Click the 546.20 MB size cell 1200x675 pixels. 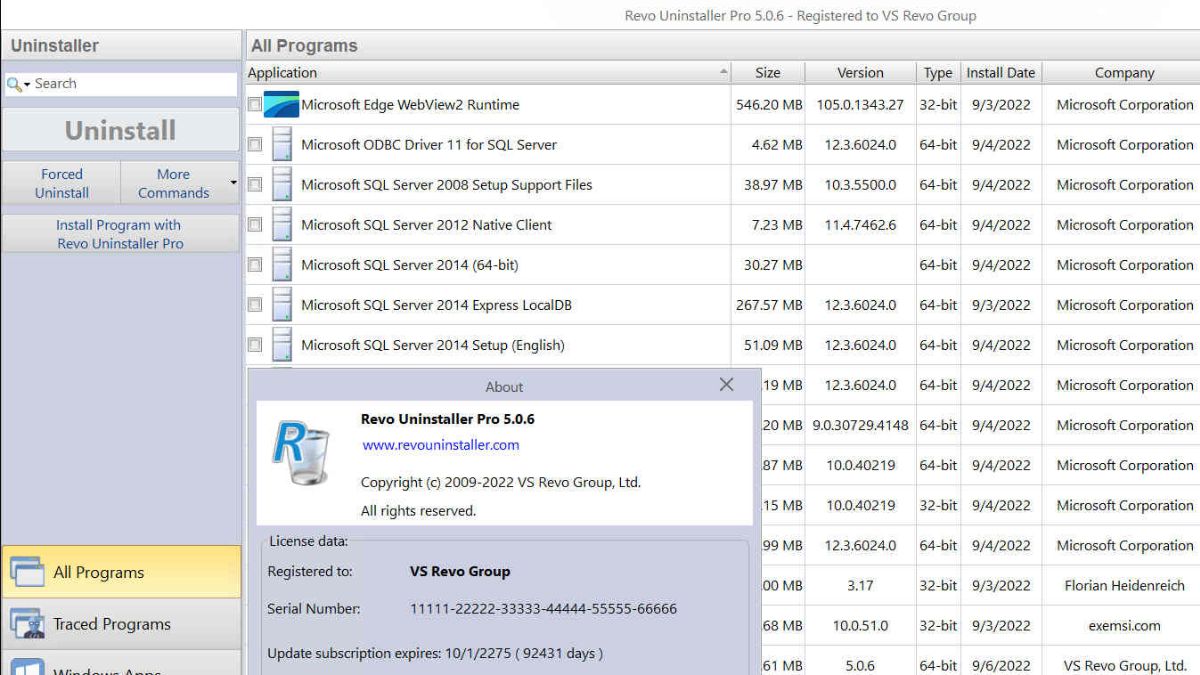[769, 104]
